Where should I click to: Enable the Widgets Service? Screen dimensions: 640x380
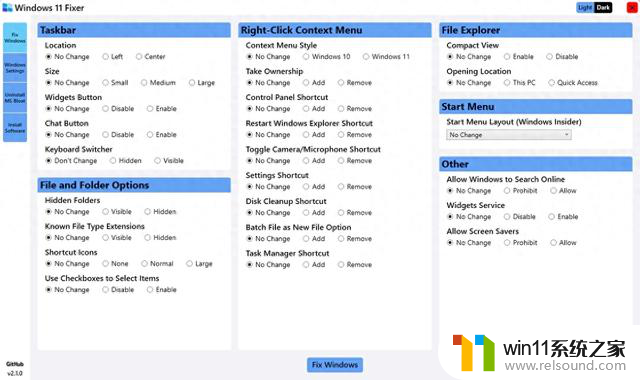click(x=563, y=216)
